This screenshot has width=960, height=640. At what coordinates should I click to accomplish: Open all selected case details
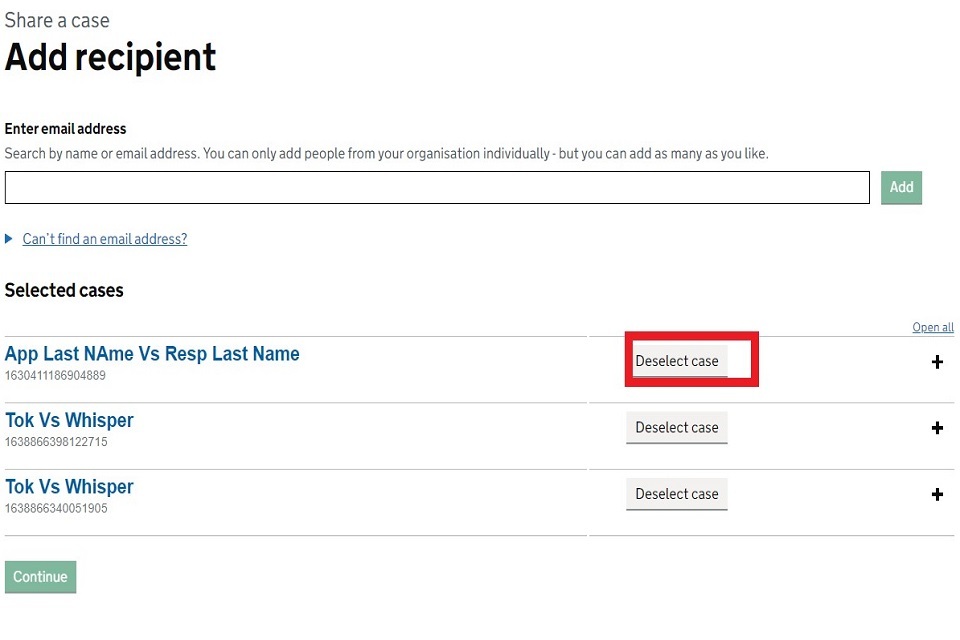tap(932, 327)
